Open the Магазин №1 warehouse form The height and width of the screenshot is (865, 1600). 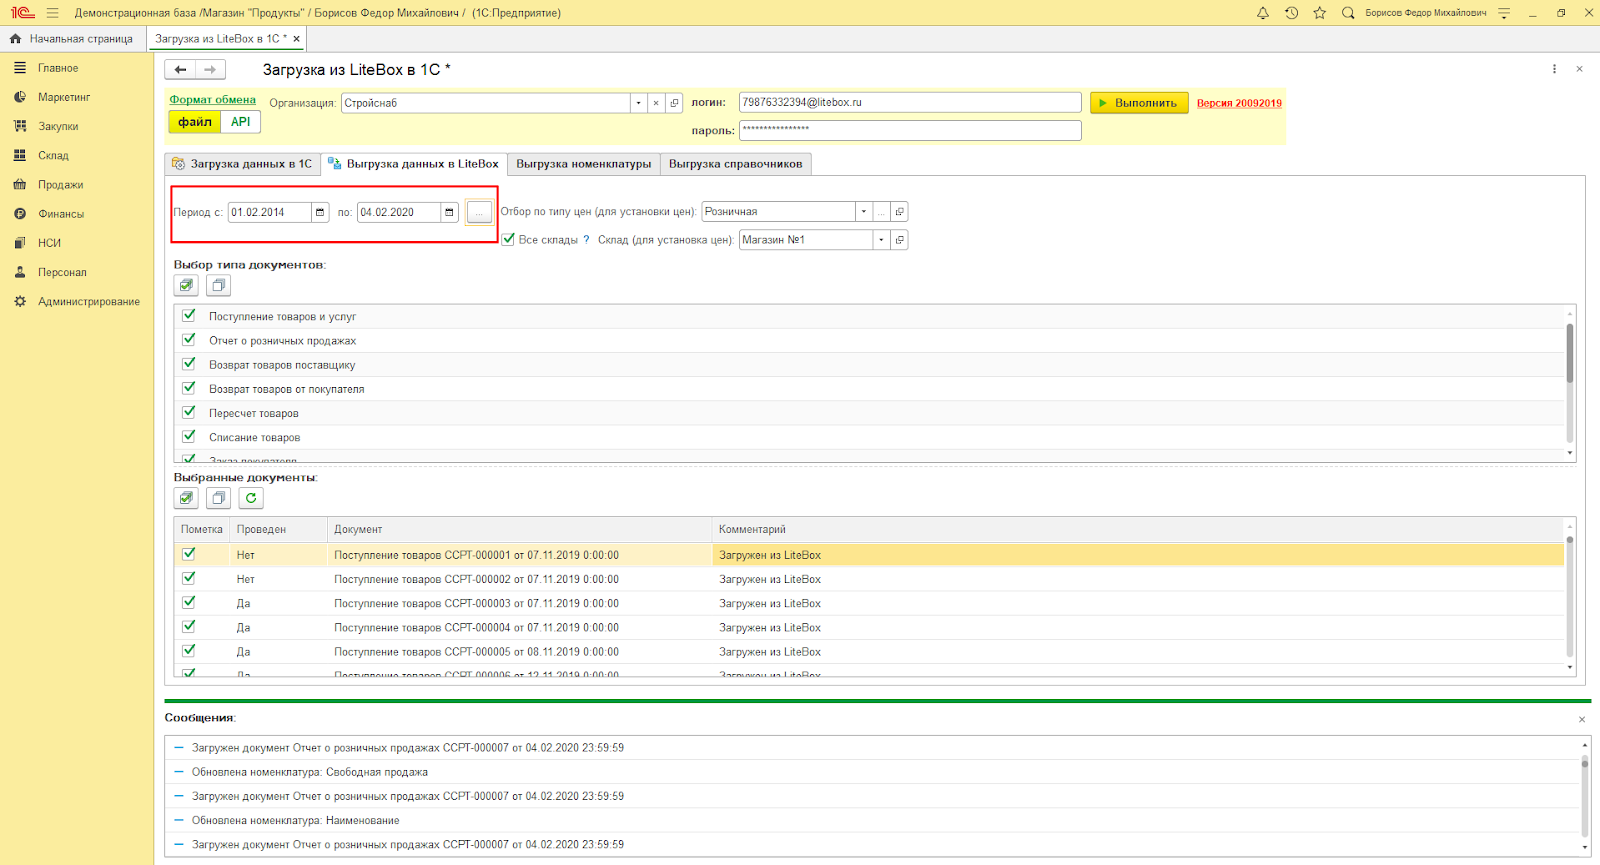point(900,240)
